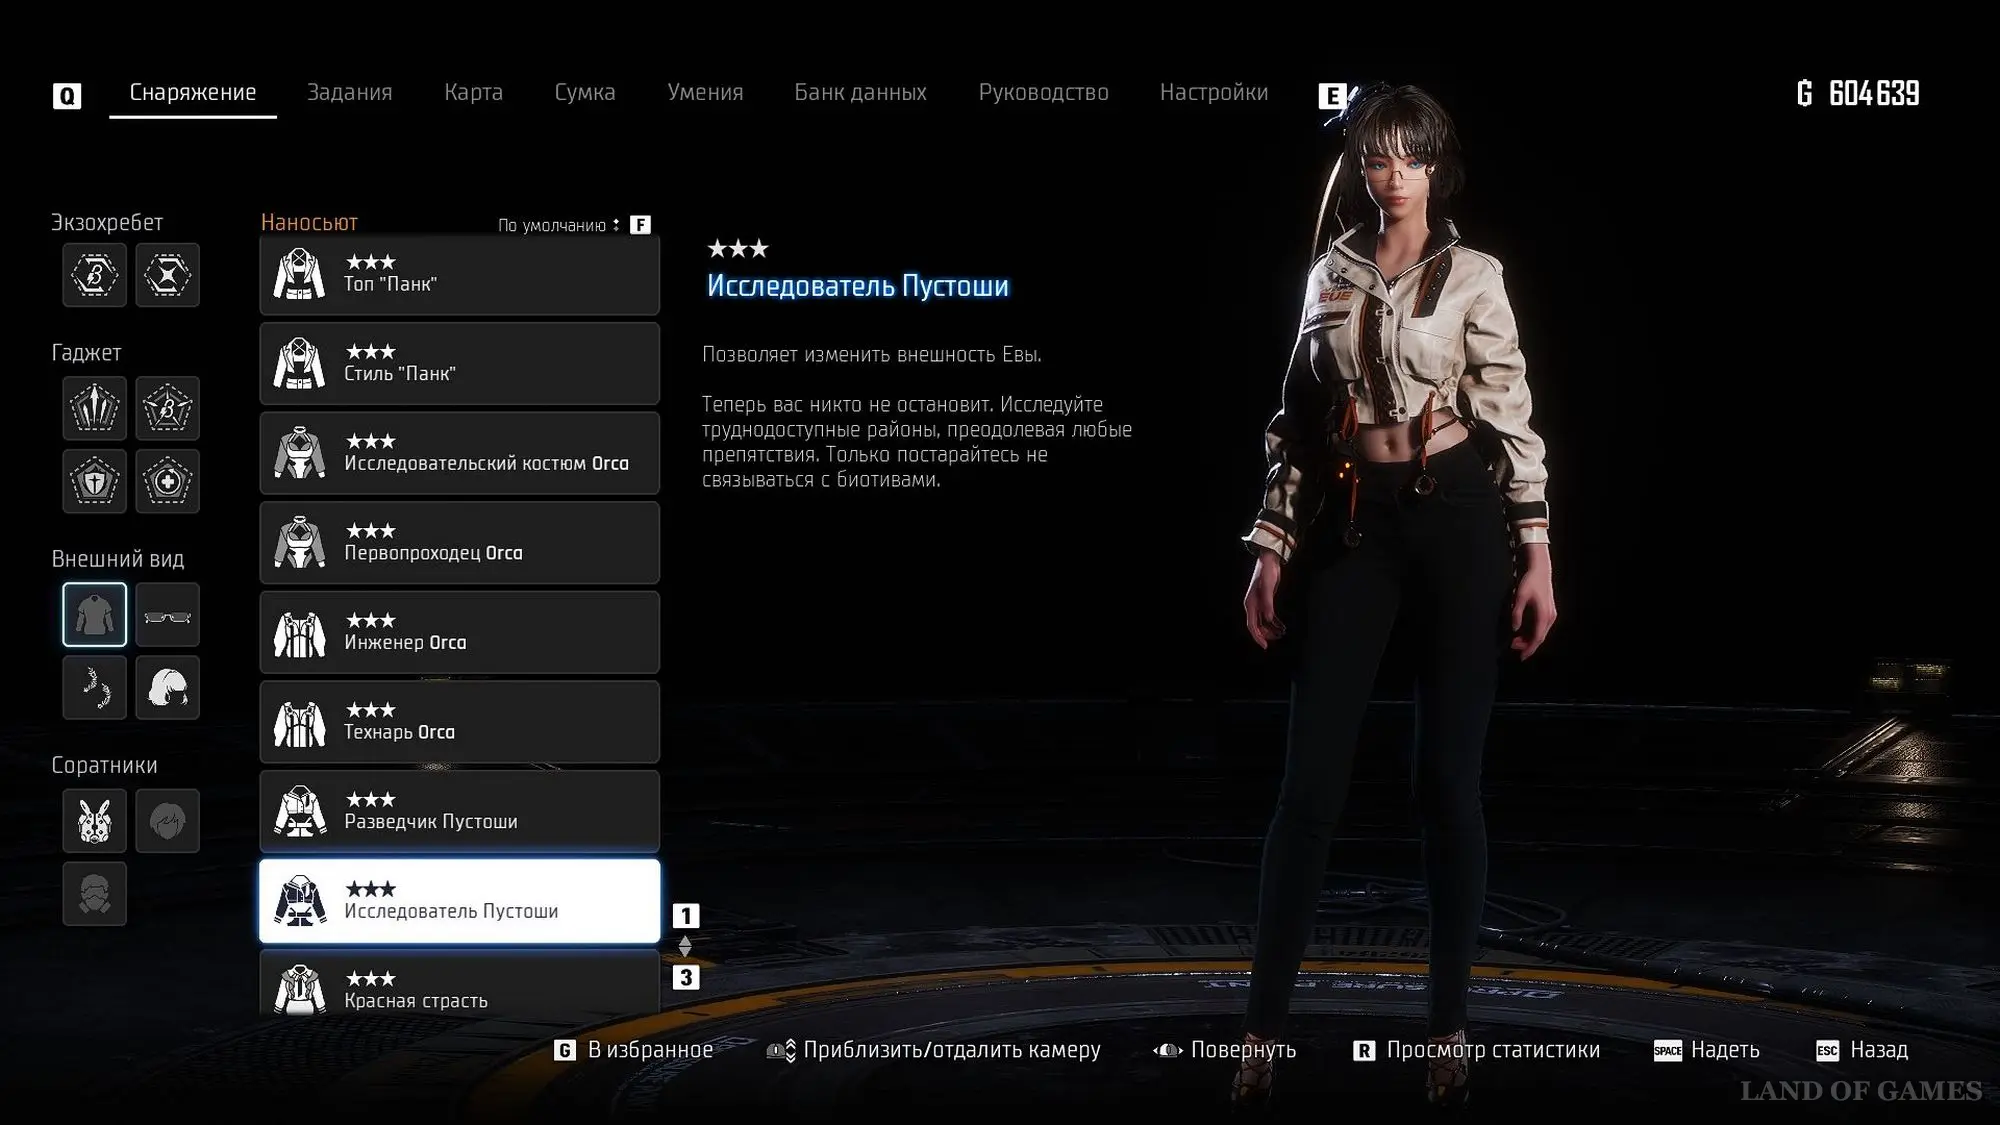Click the Исследователь Пустоши detail title
The width and height of the screenshot is (2000, 1125).
(858, 286)
